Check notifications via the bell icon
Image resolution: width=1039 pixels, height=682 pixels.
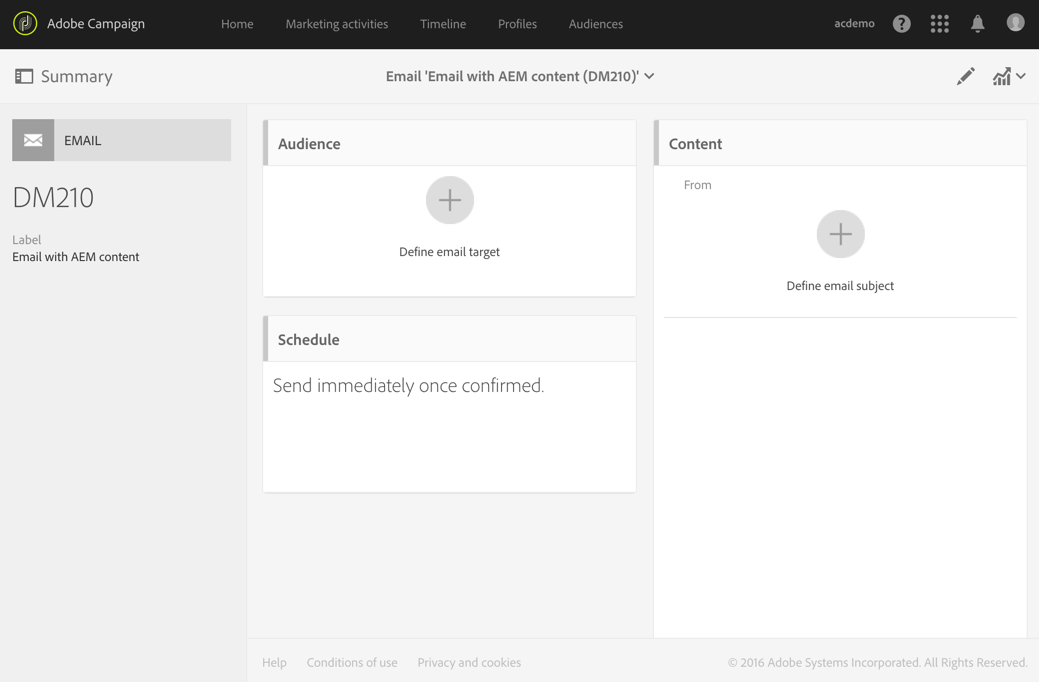pyautogui.click(x=977, y=23)
